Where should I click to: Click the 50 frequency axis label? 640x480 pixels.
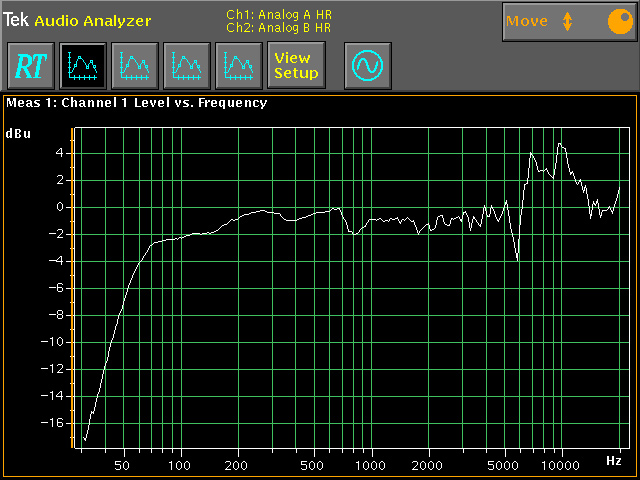click(x=122, y=467)
